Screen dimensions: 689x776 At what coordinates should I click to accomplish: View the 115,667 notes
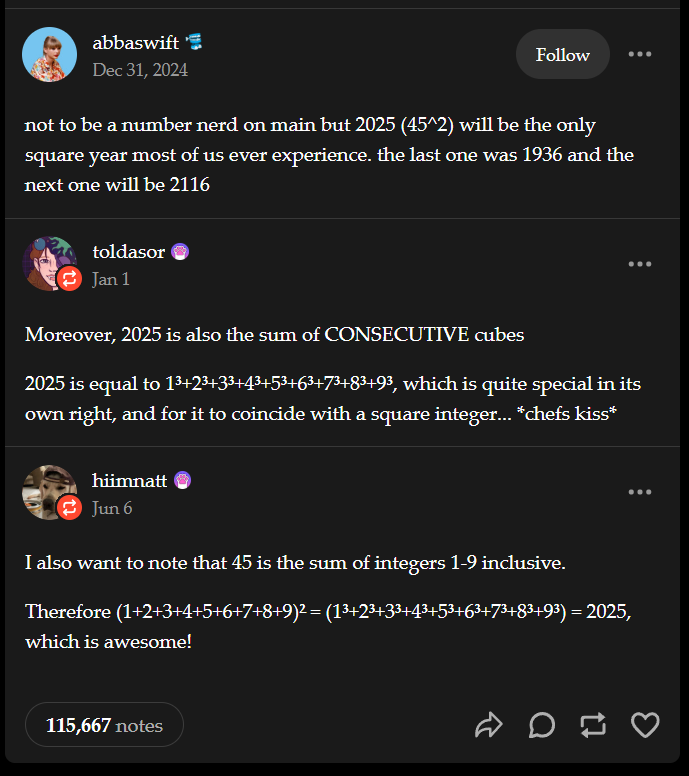104,725
